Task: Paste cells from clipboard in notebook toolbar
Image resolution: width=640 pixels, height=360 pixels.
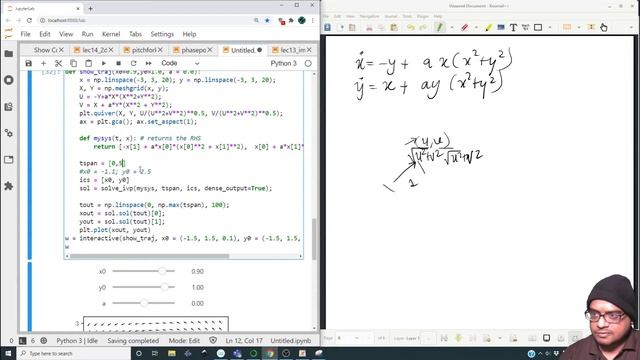Action: (89, 63)
